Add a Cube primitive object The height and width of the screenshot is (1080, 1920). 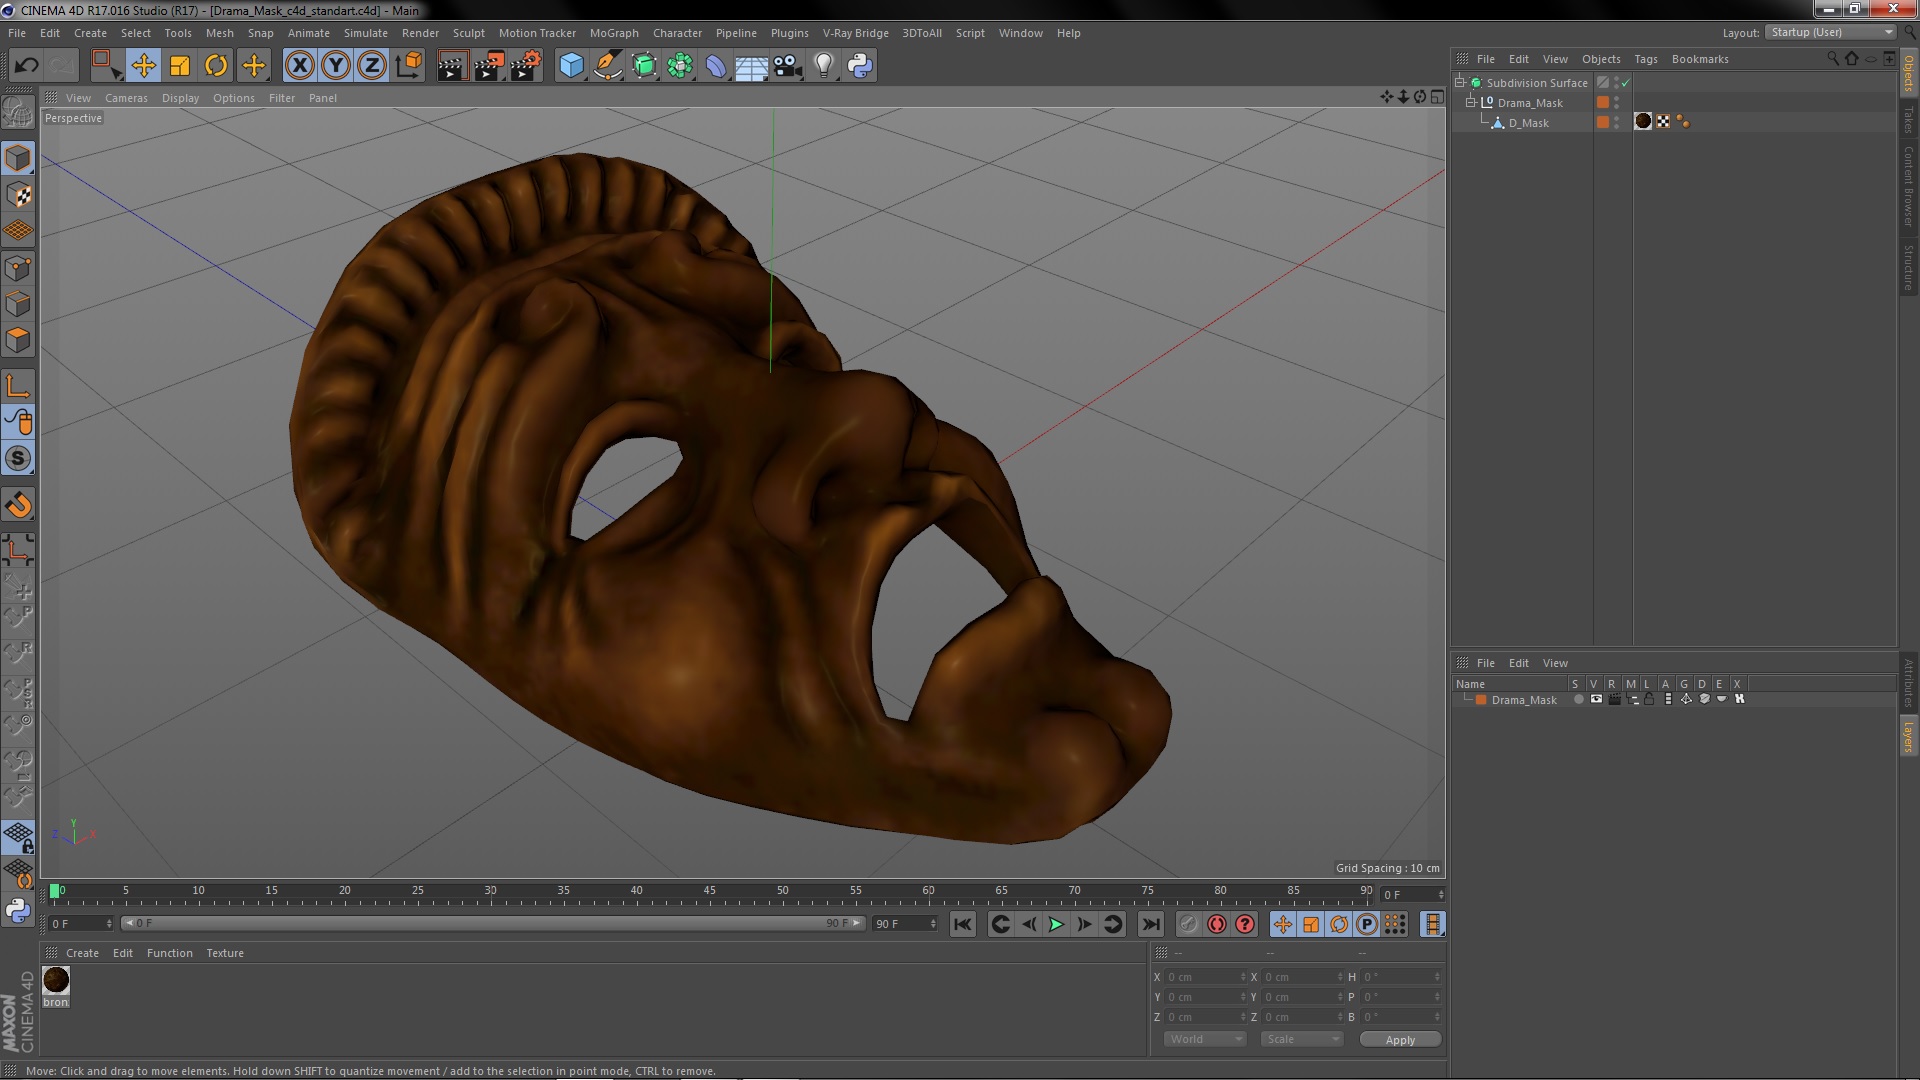571,66
